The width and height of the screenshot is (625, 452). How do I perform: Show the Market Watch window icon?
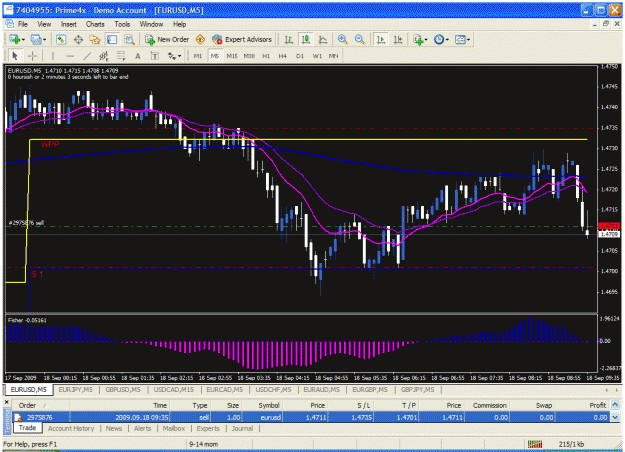(61, 39)
